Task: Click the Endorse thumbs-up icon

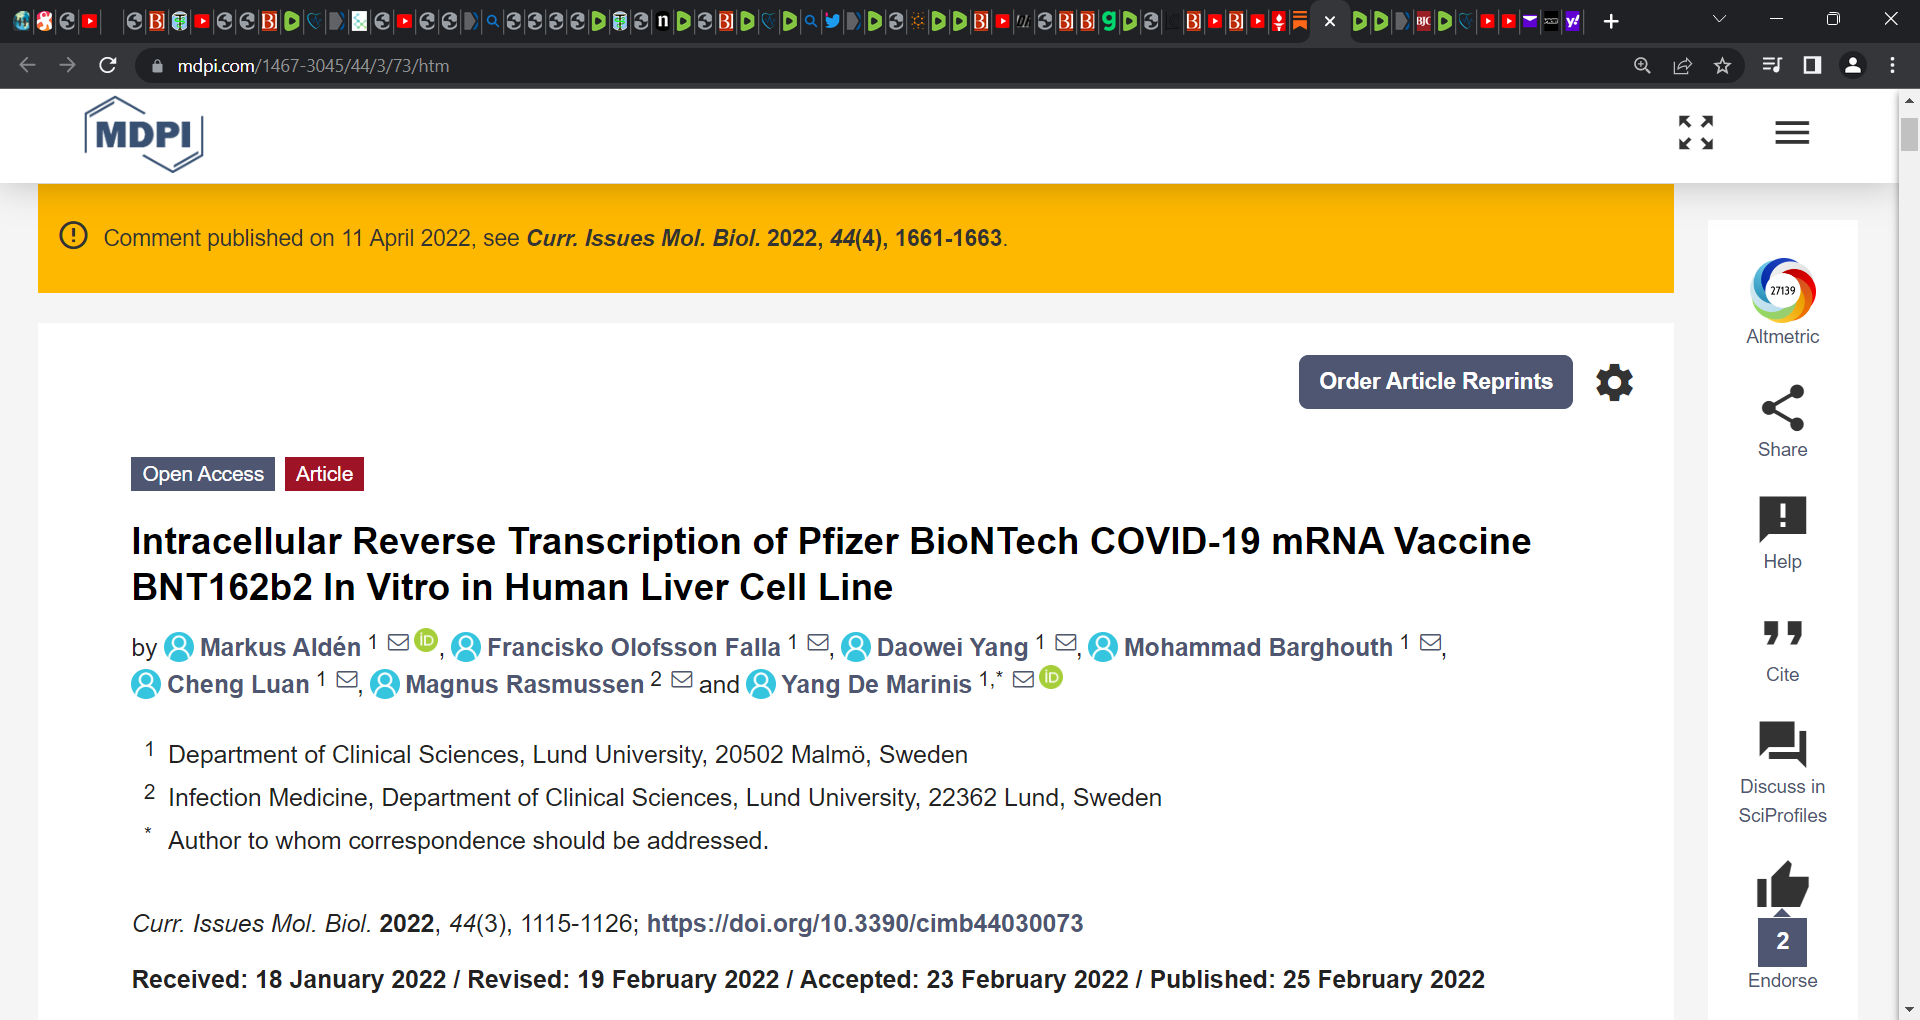Action: click(x=1783, y=885)
